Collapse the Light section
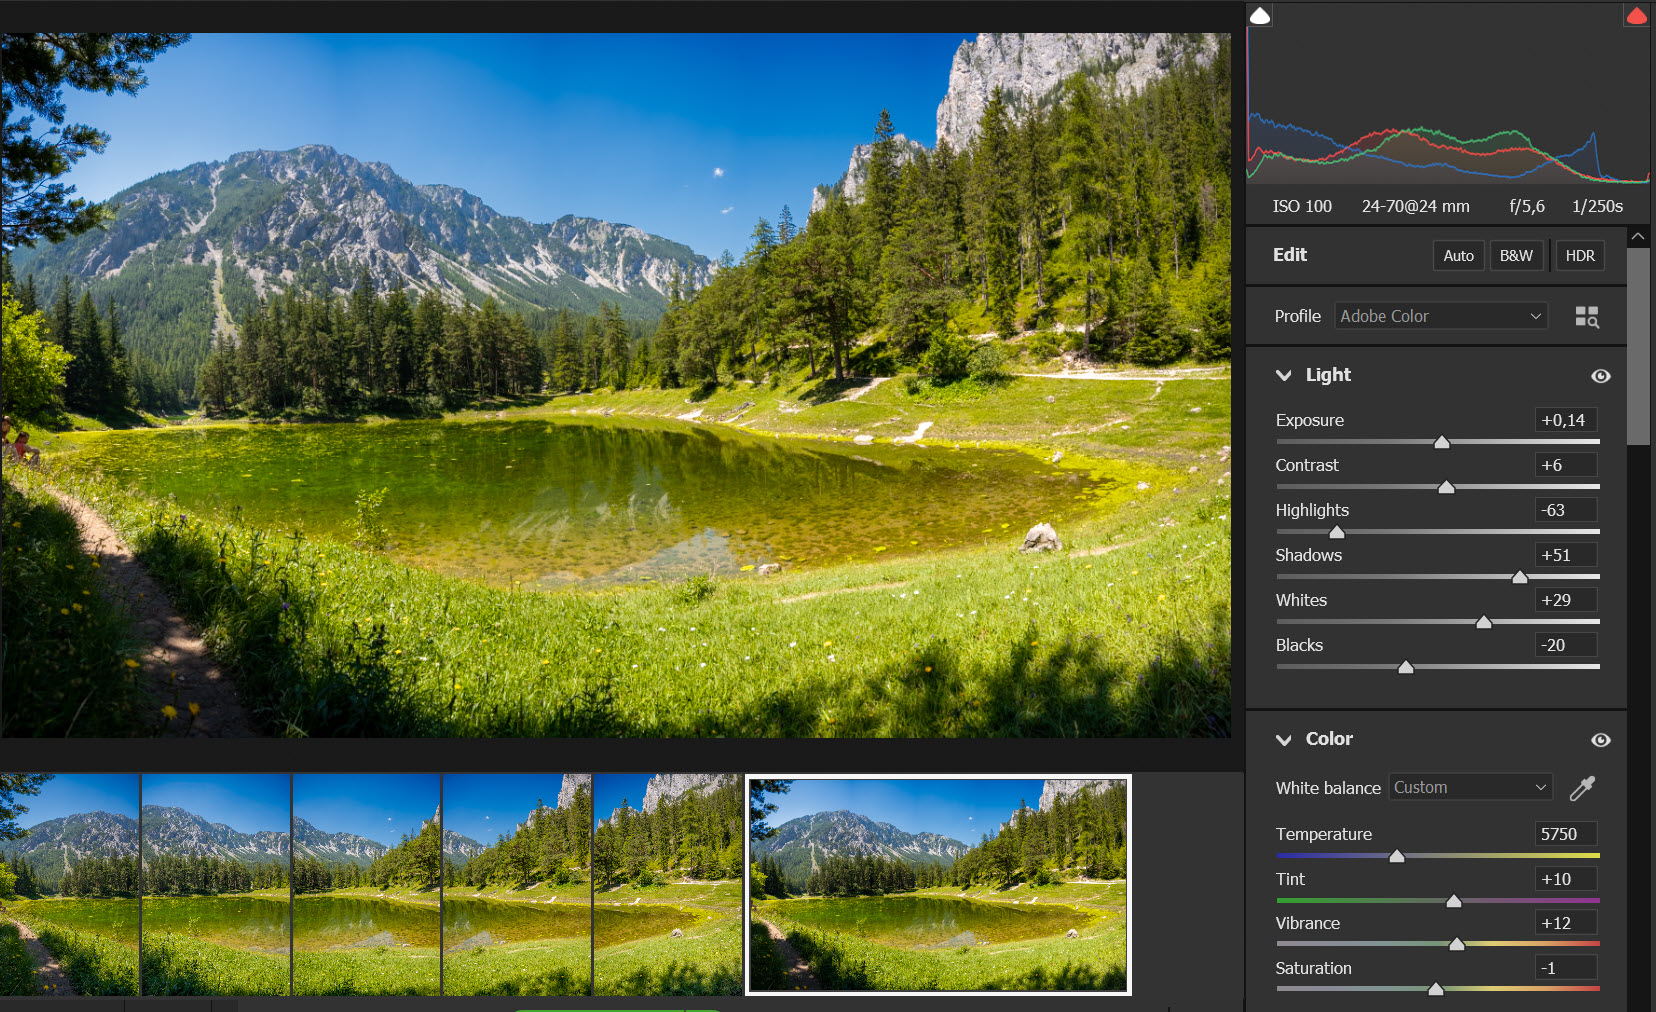 [x=1284, y=375]
